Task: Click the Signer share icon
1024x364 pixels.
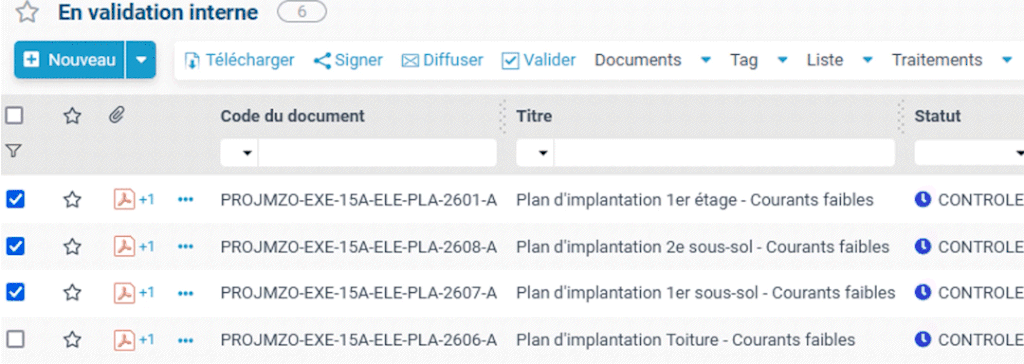Action: [x=322, y=61]
